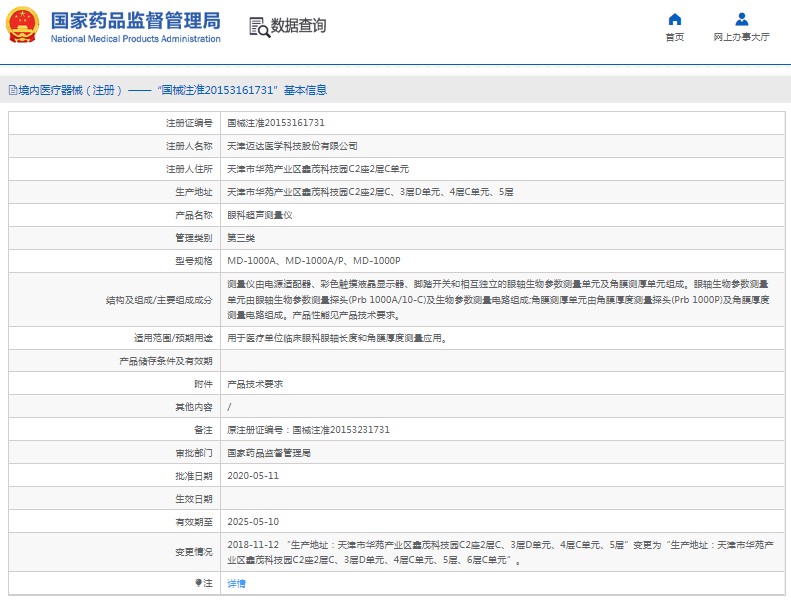Click the 注册人名称 label
This screenshot has width=791, height=600.
point(189,146)
